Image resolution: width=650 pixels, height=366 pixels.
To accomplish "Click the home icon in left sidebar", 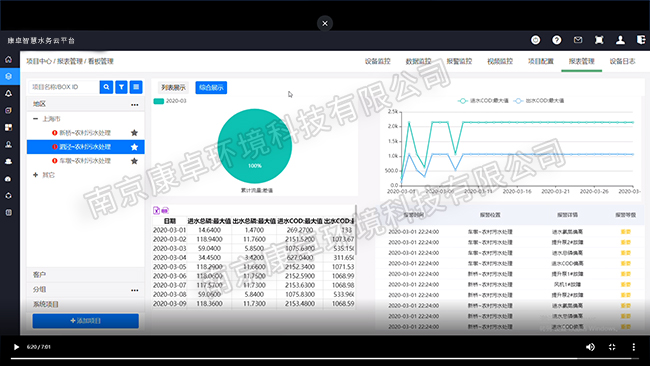I will (8, 60).
